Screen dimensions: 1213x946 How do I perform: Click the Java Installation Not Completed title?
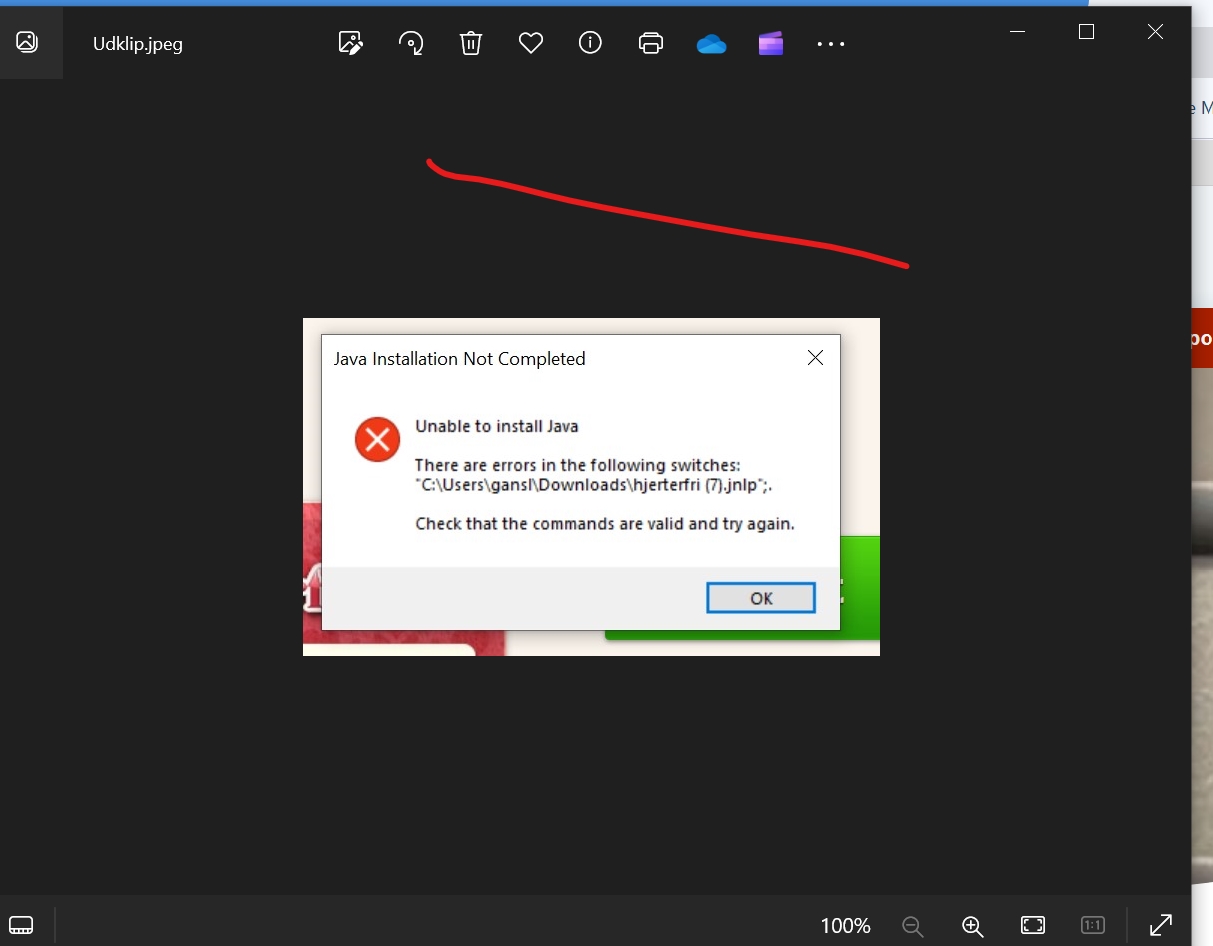pyautogui.click(x=460, y=359)
